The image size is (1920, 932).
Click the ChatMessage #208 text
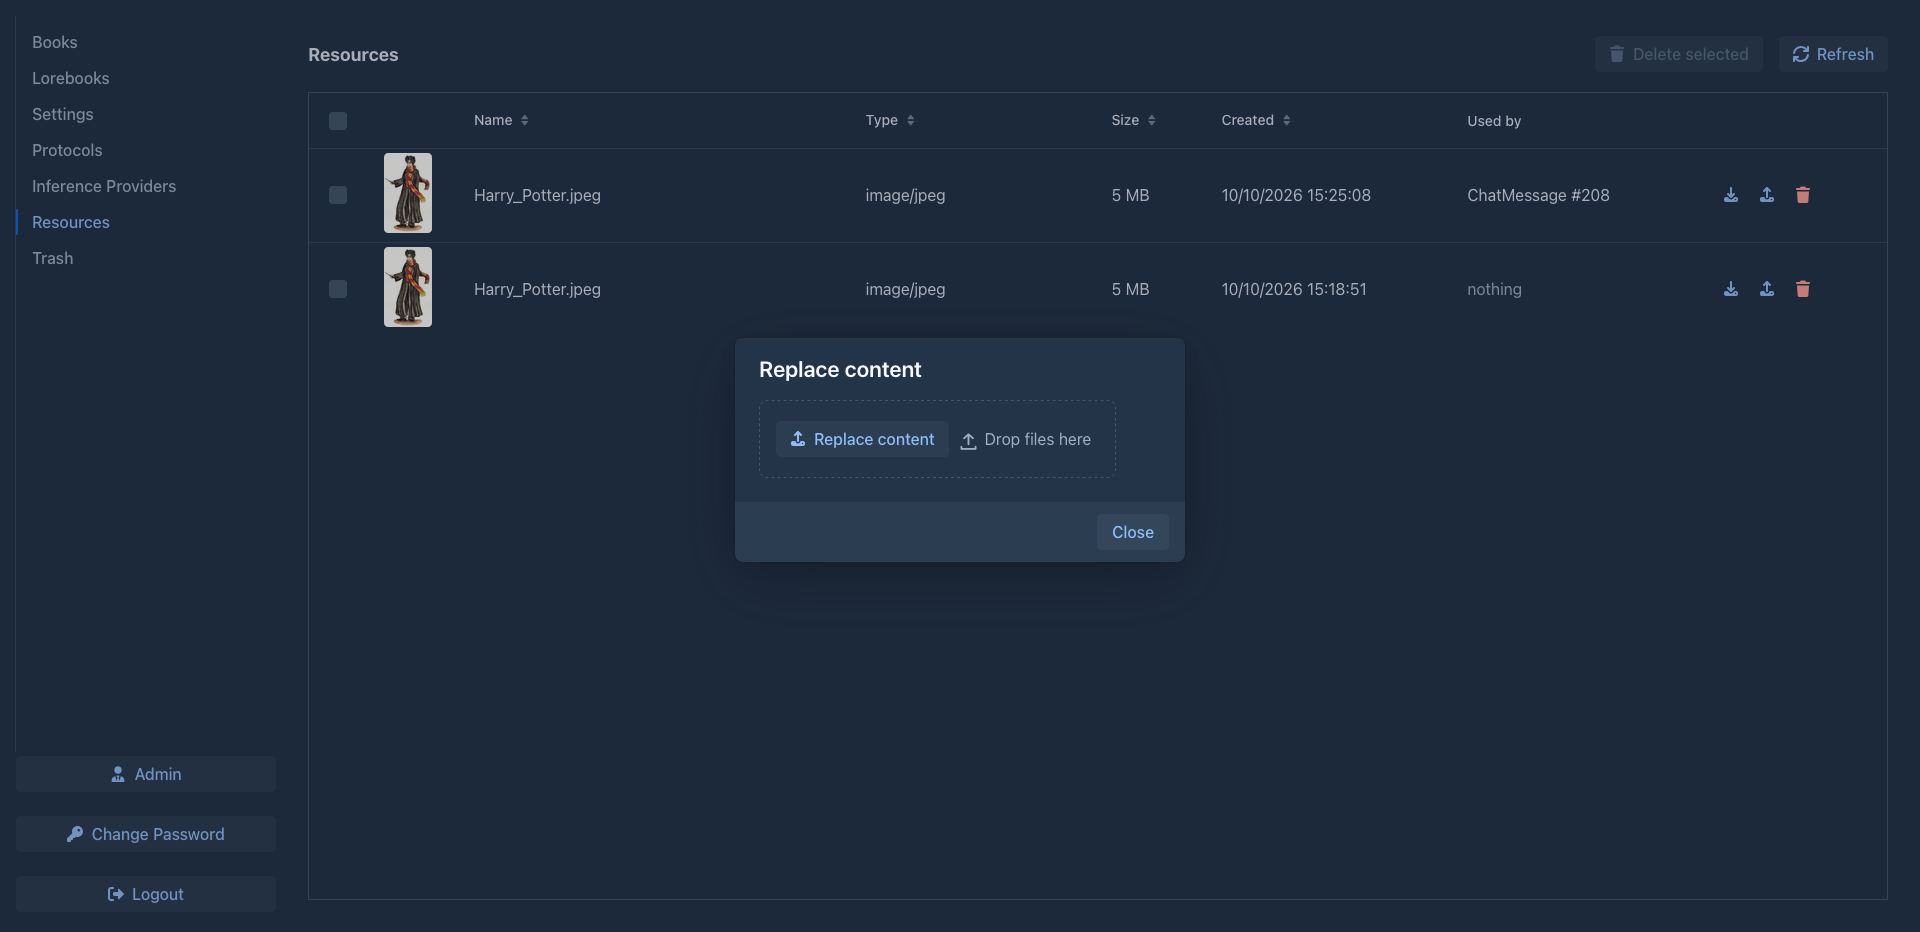[1538, 195]
